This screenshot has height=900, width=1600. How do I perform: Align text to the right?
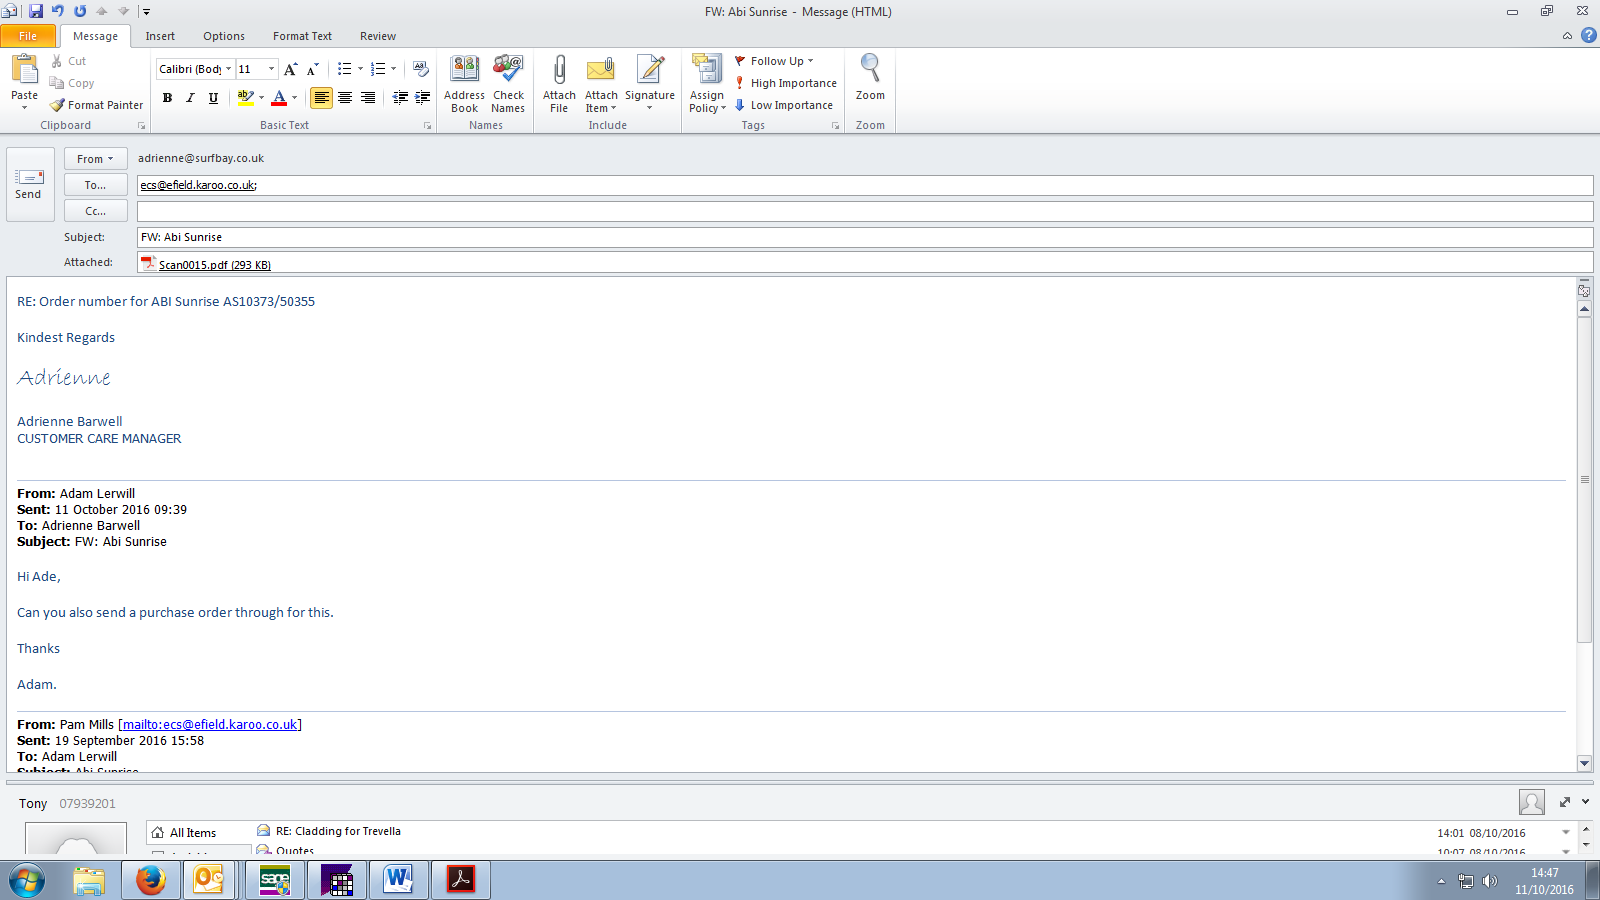point(368,98)
